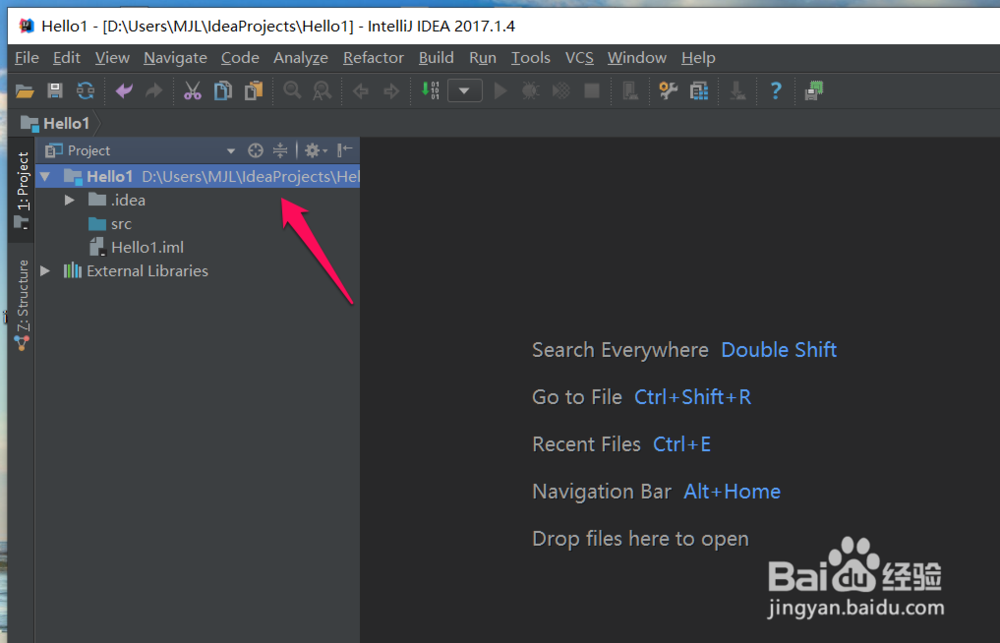The height and width of the screenshot is (643, 1000).
Task: Open the Run menu
Action: [x=482, y=58]
